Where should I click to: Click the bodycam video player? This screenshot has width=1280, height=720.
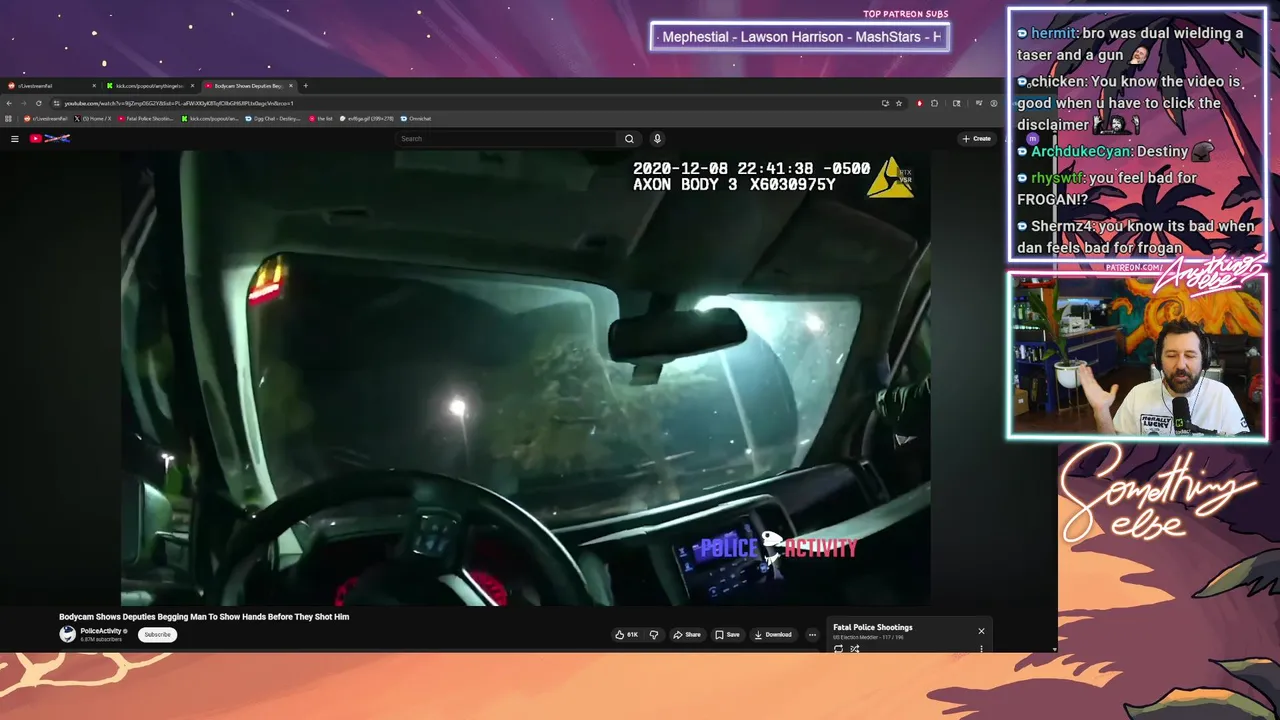coord(526,378)
